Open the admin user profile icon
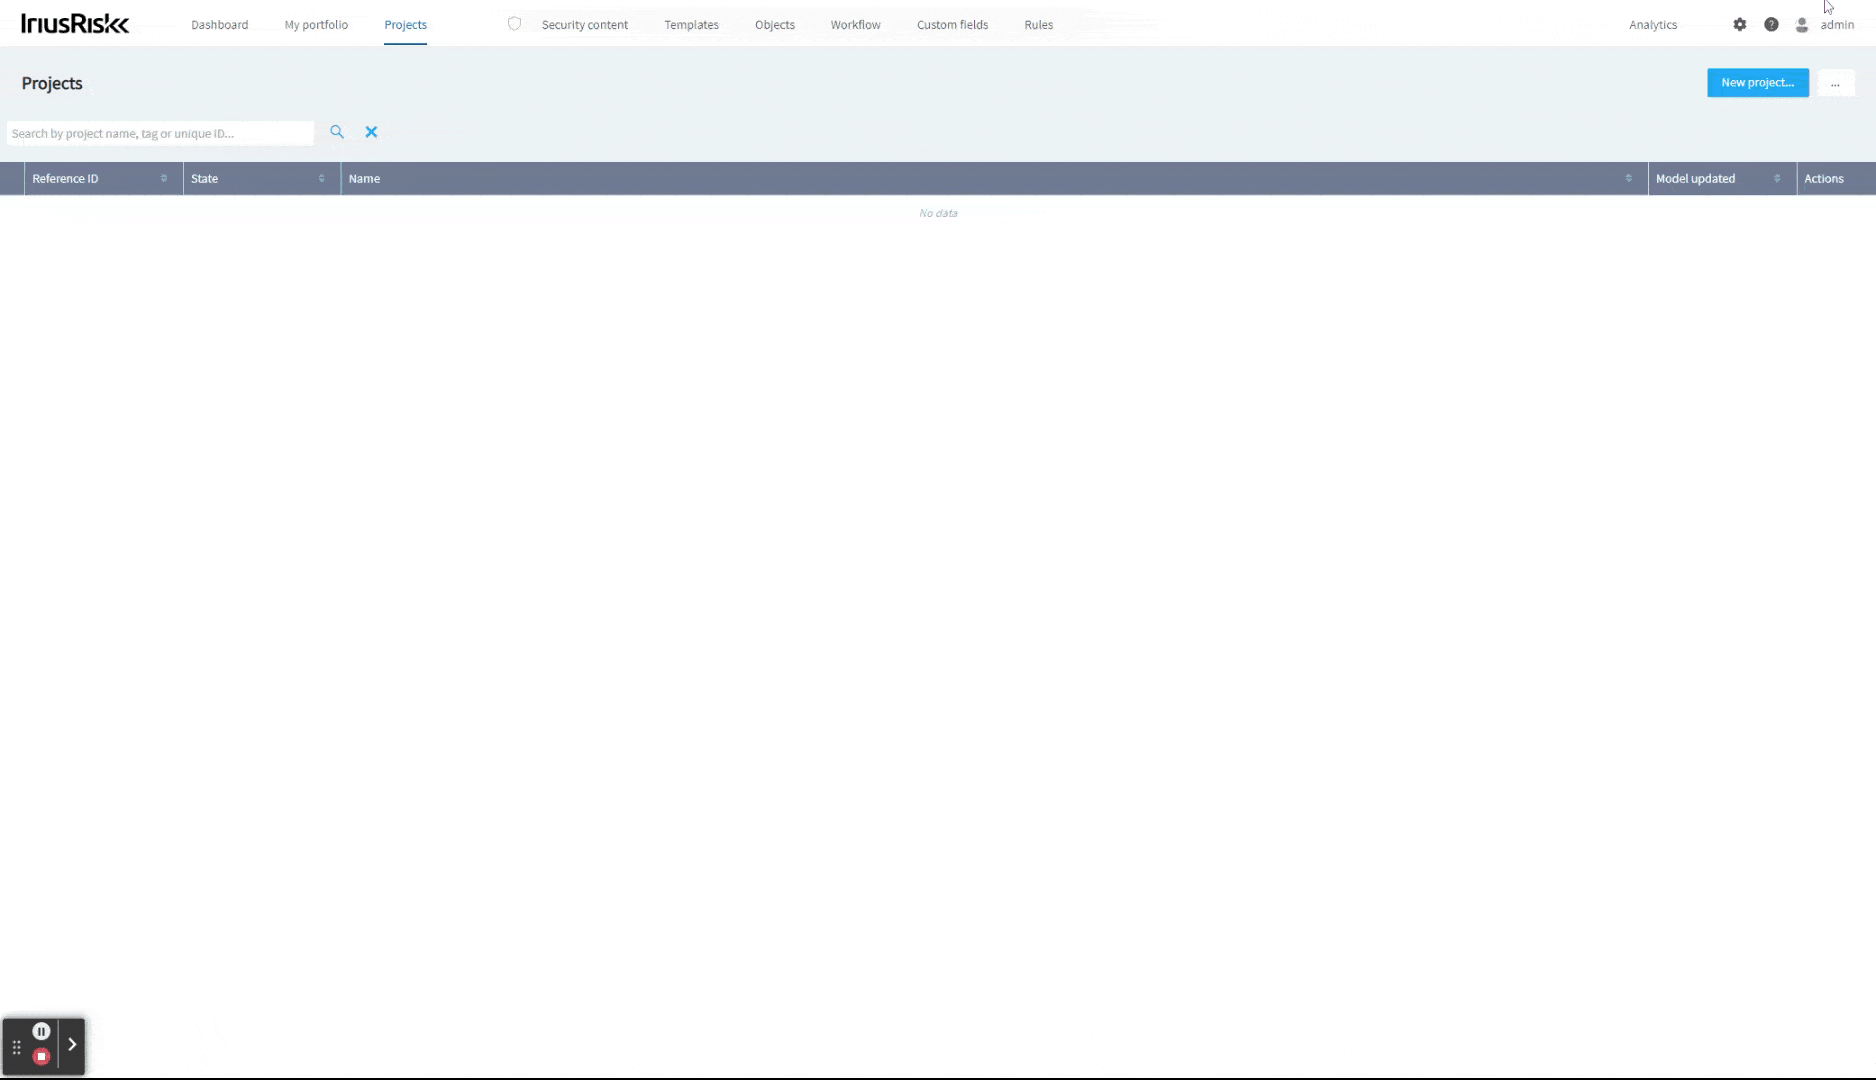This screenshot has width=1876, height=1080. [1802, 24]
